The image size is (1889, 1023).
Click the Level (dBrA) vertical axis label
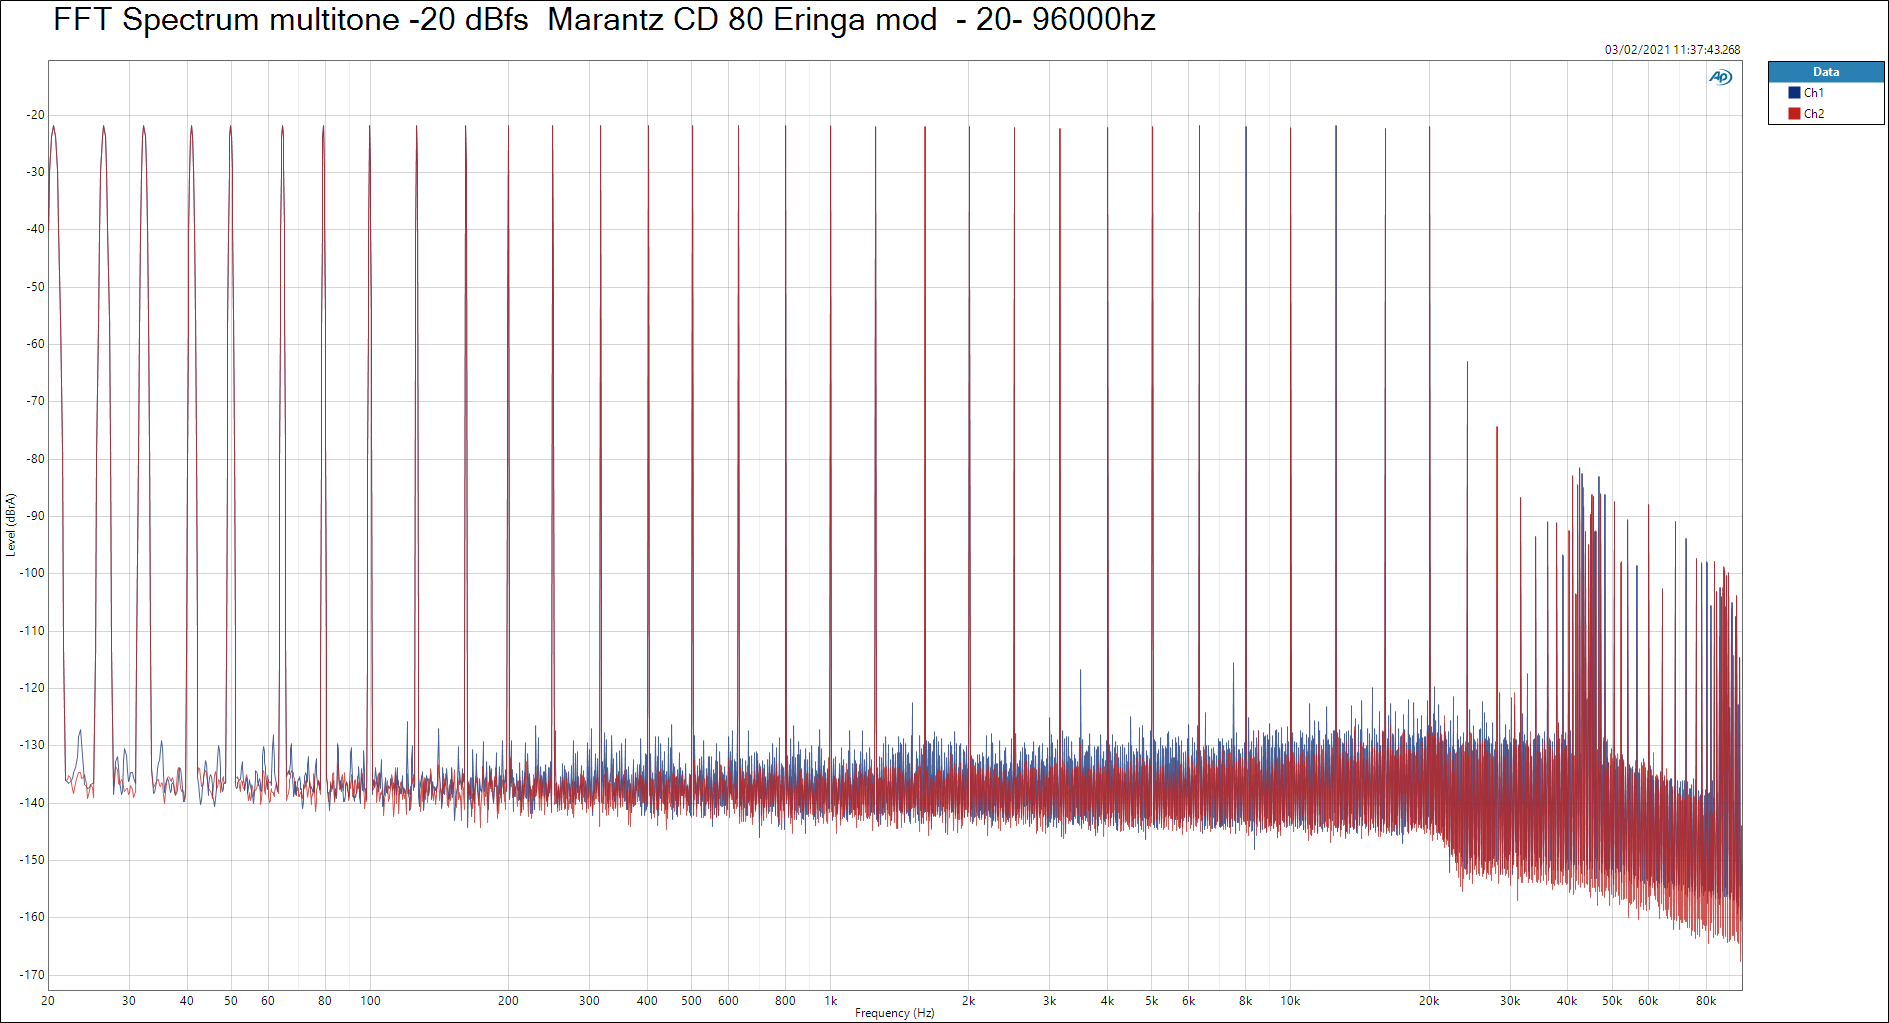(x=11, y=524)
